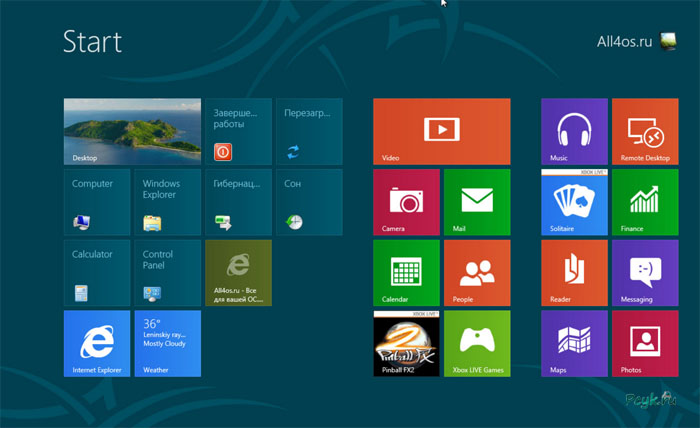700x428 pixels.
Task: Open Xbox LIVE Games tile
Action: [x=477, y=344]
